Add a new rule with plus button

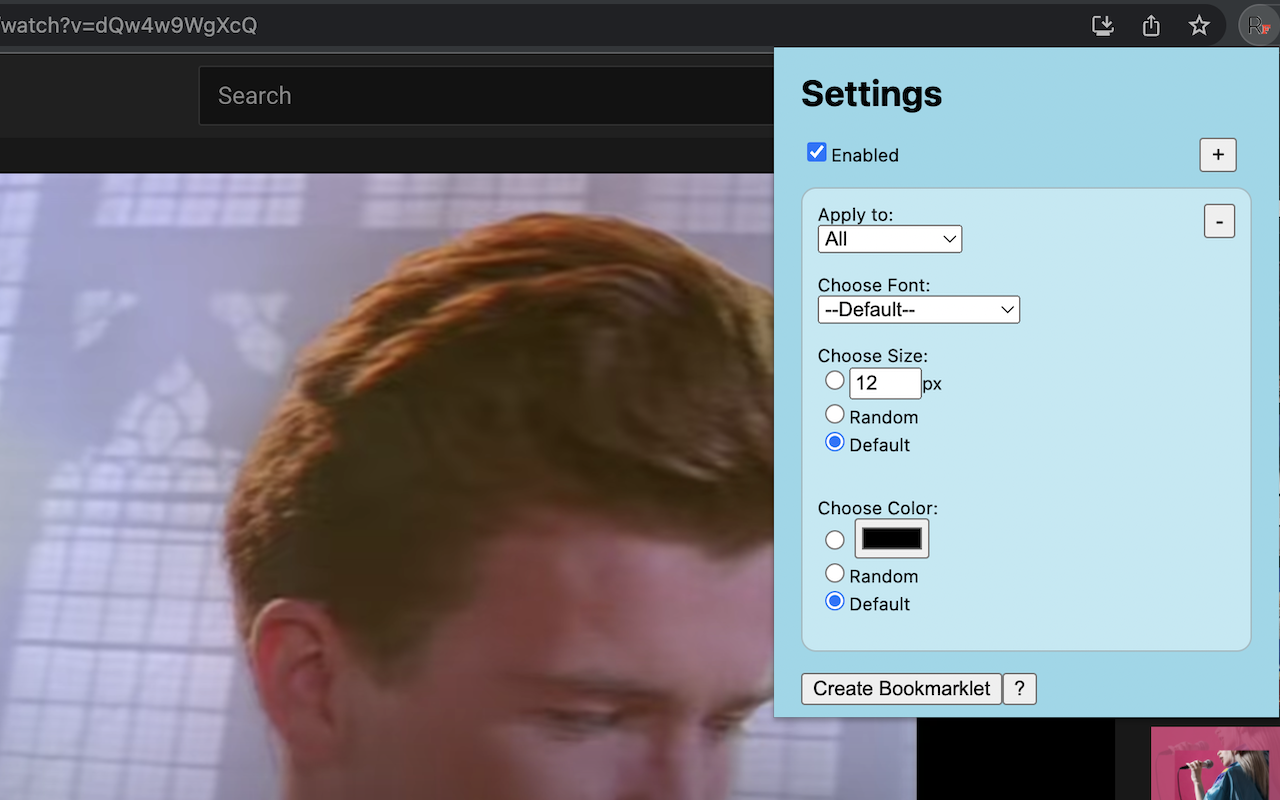(x=1218, y=155)
